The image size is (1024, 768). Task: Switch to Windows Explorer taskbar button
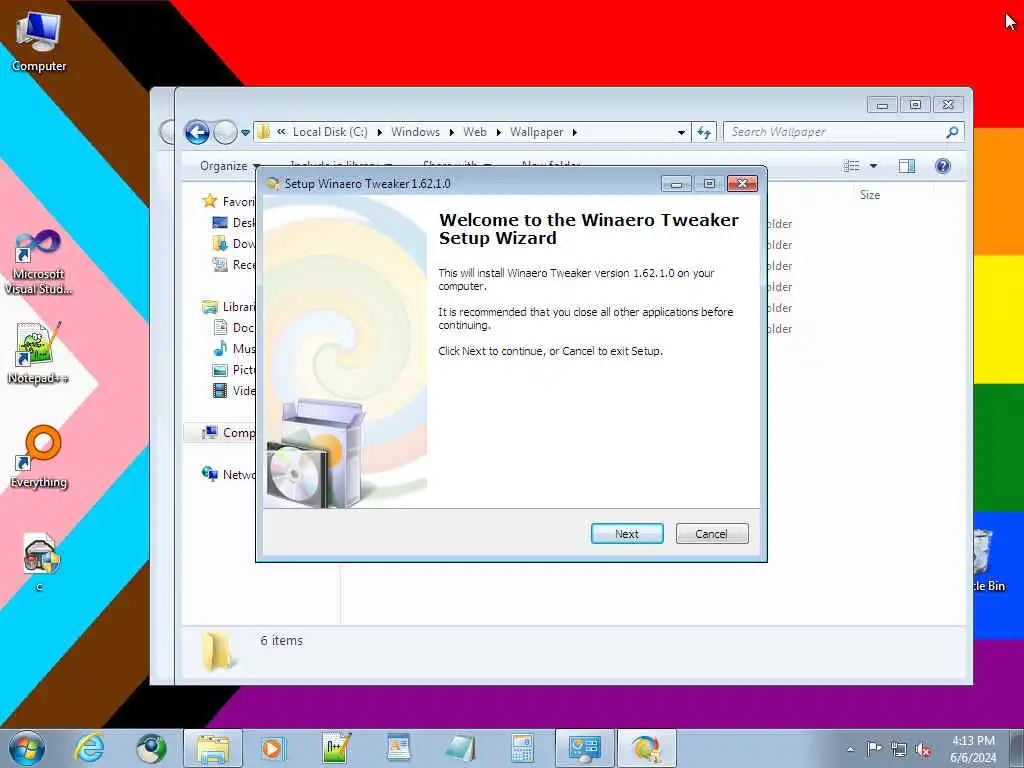pyautogui.click(x=213, y=748)
